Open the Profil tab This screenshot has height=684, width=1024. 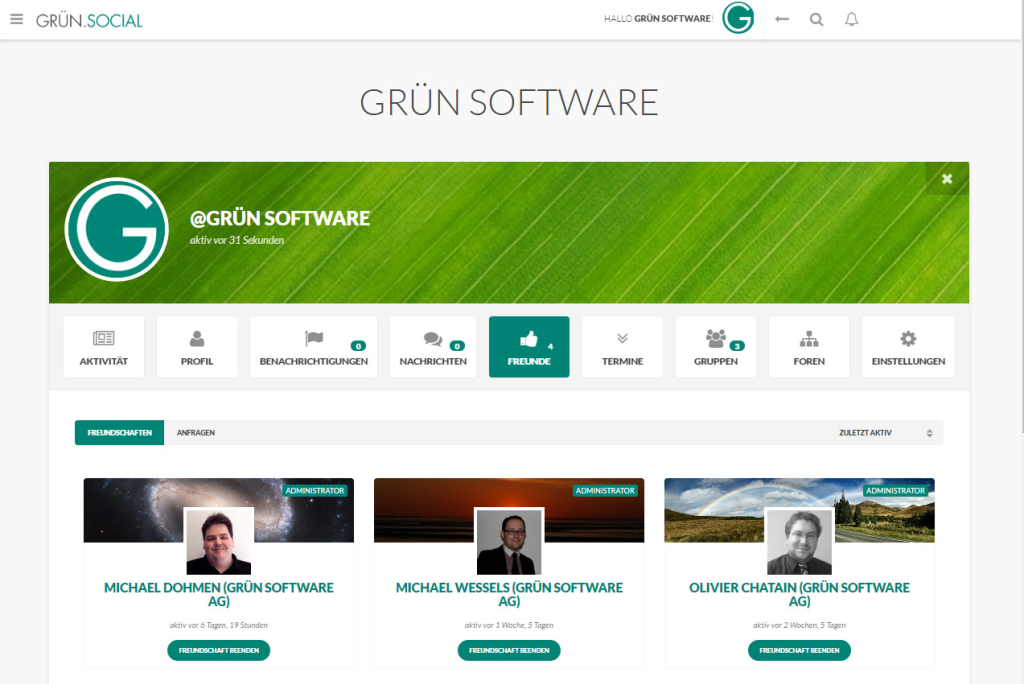click(x=197, y=347)
